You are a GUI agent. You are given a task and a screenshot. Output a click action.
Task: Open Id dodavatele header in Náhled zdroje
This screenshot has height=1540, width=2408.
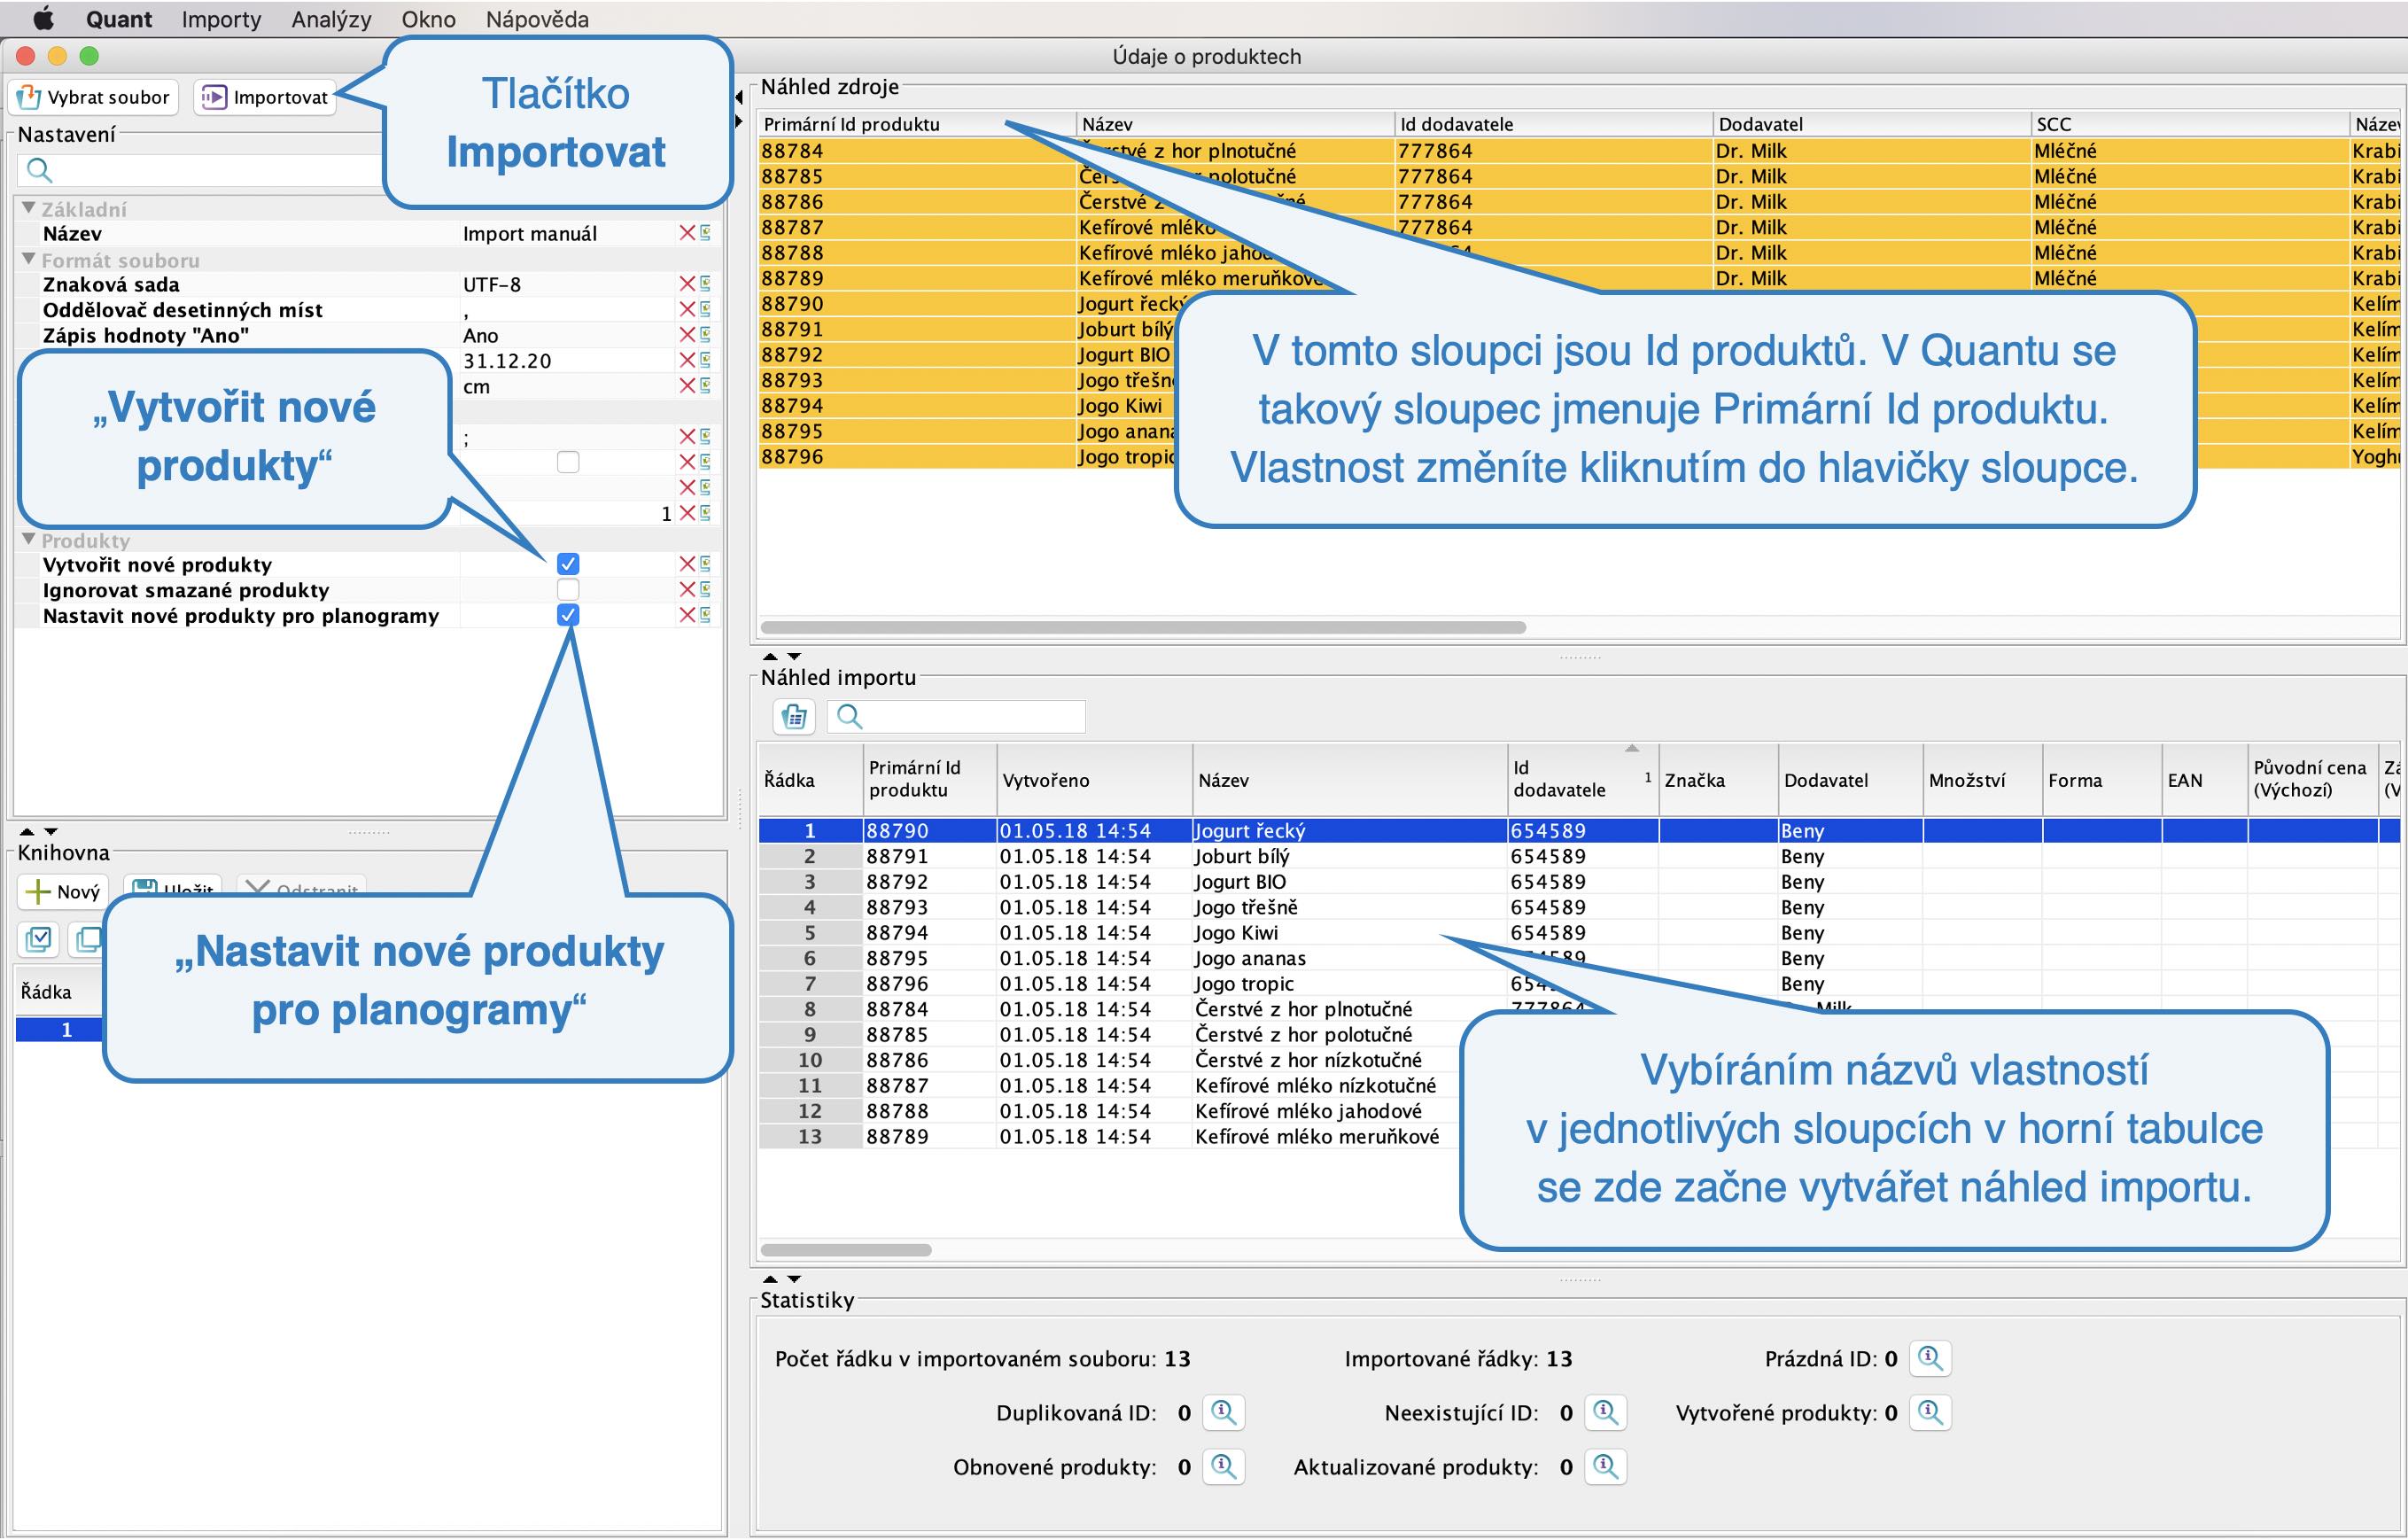click(x=1553, y=124)
